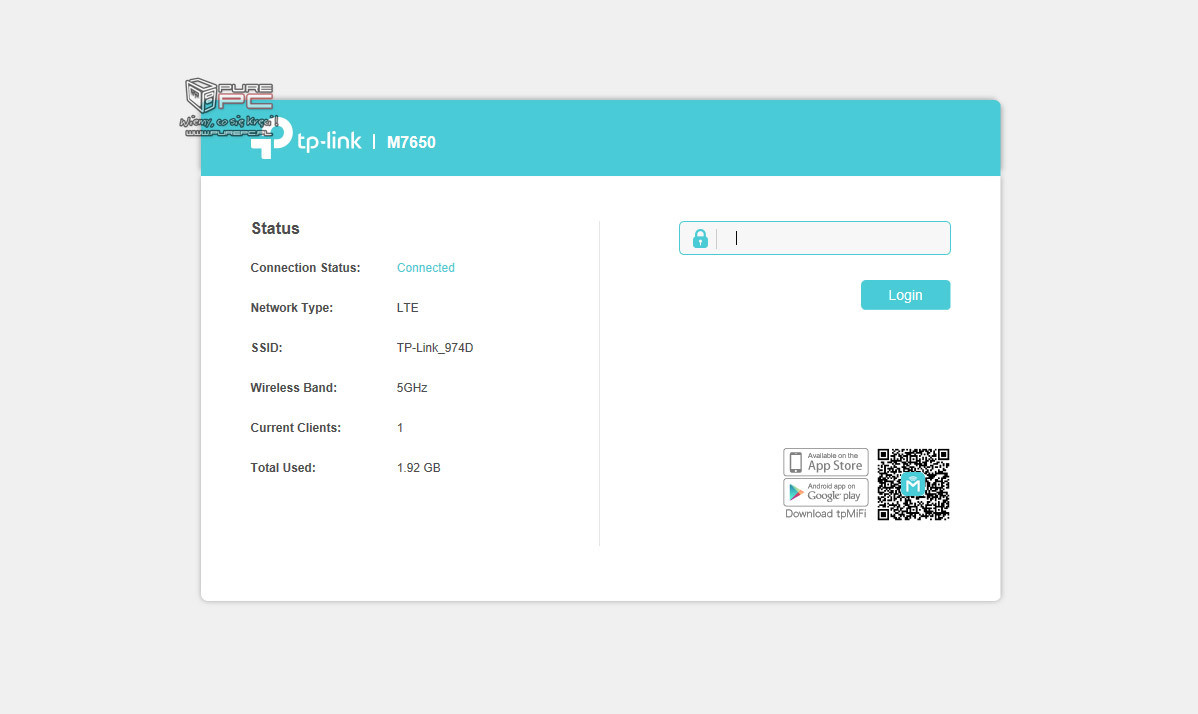Image resolution: width=1198 pixels, height=714 pixels.
Task: Click the lock icon in the password box
Action: 700,239
